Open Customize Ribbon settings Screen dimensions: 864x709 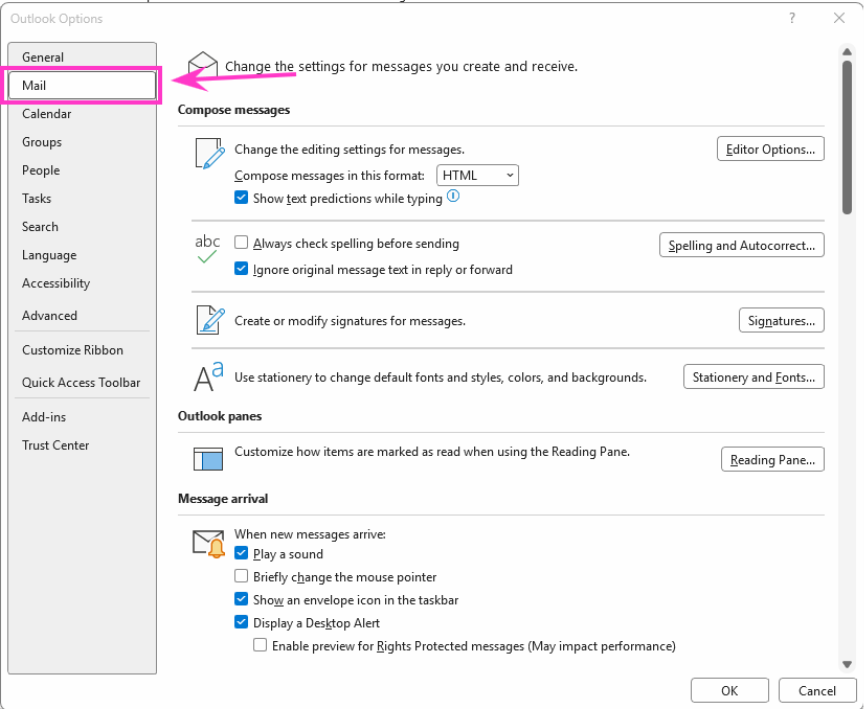pos(82,350)
